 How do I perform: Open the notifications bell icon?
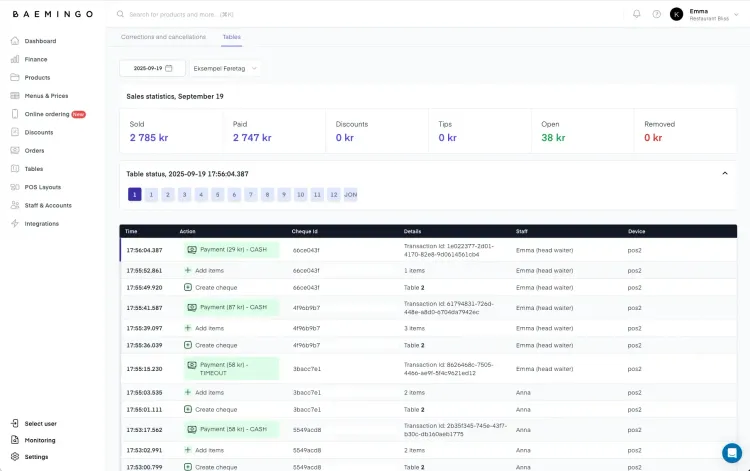tap(637, 14)
